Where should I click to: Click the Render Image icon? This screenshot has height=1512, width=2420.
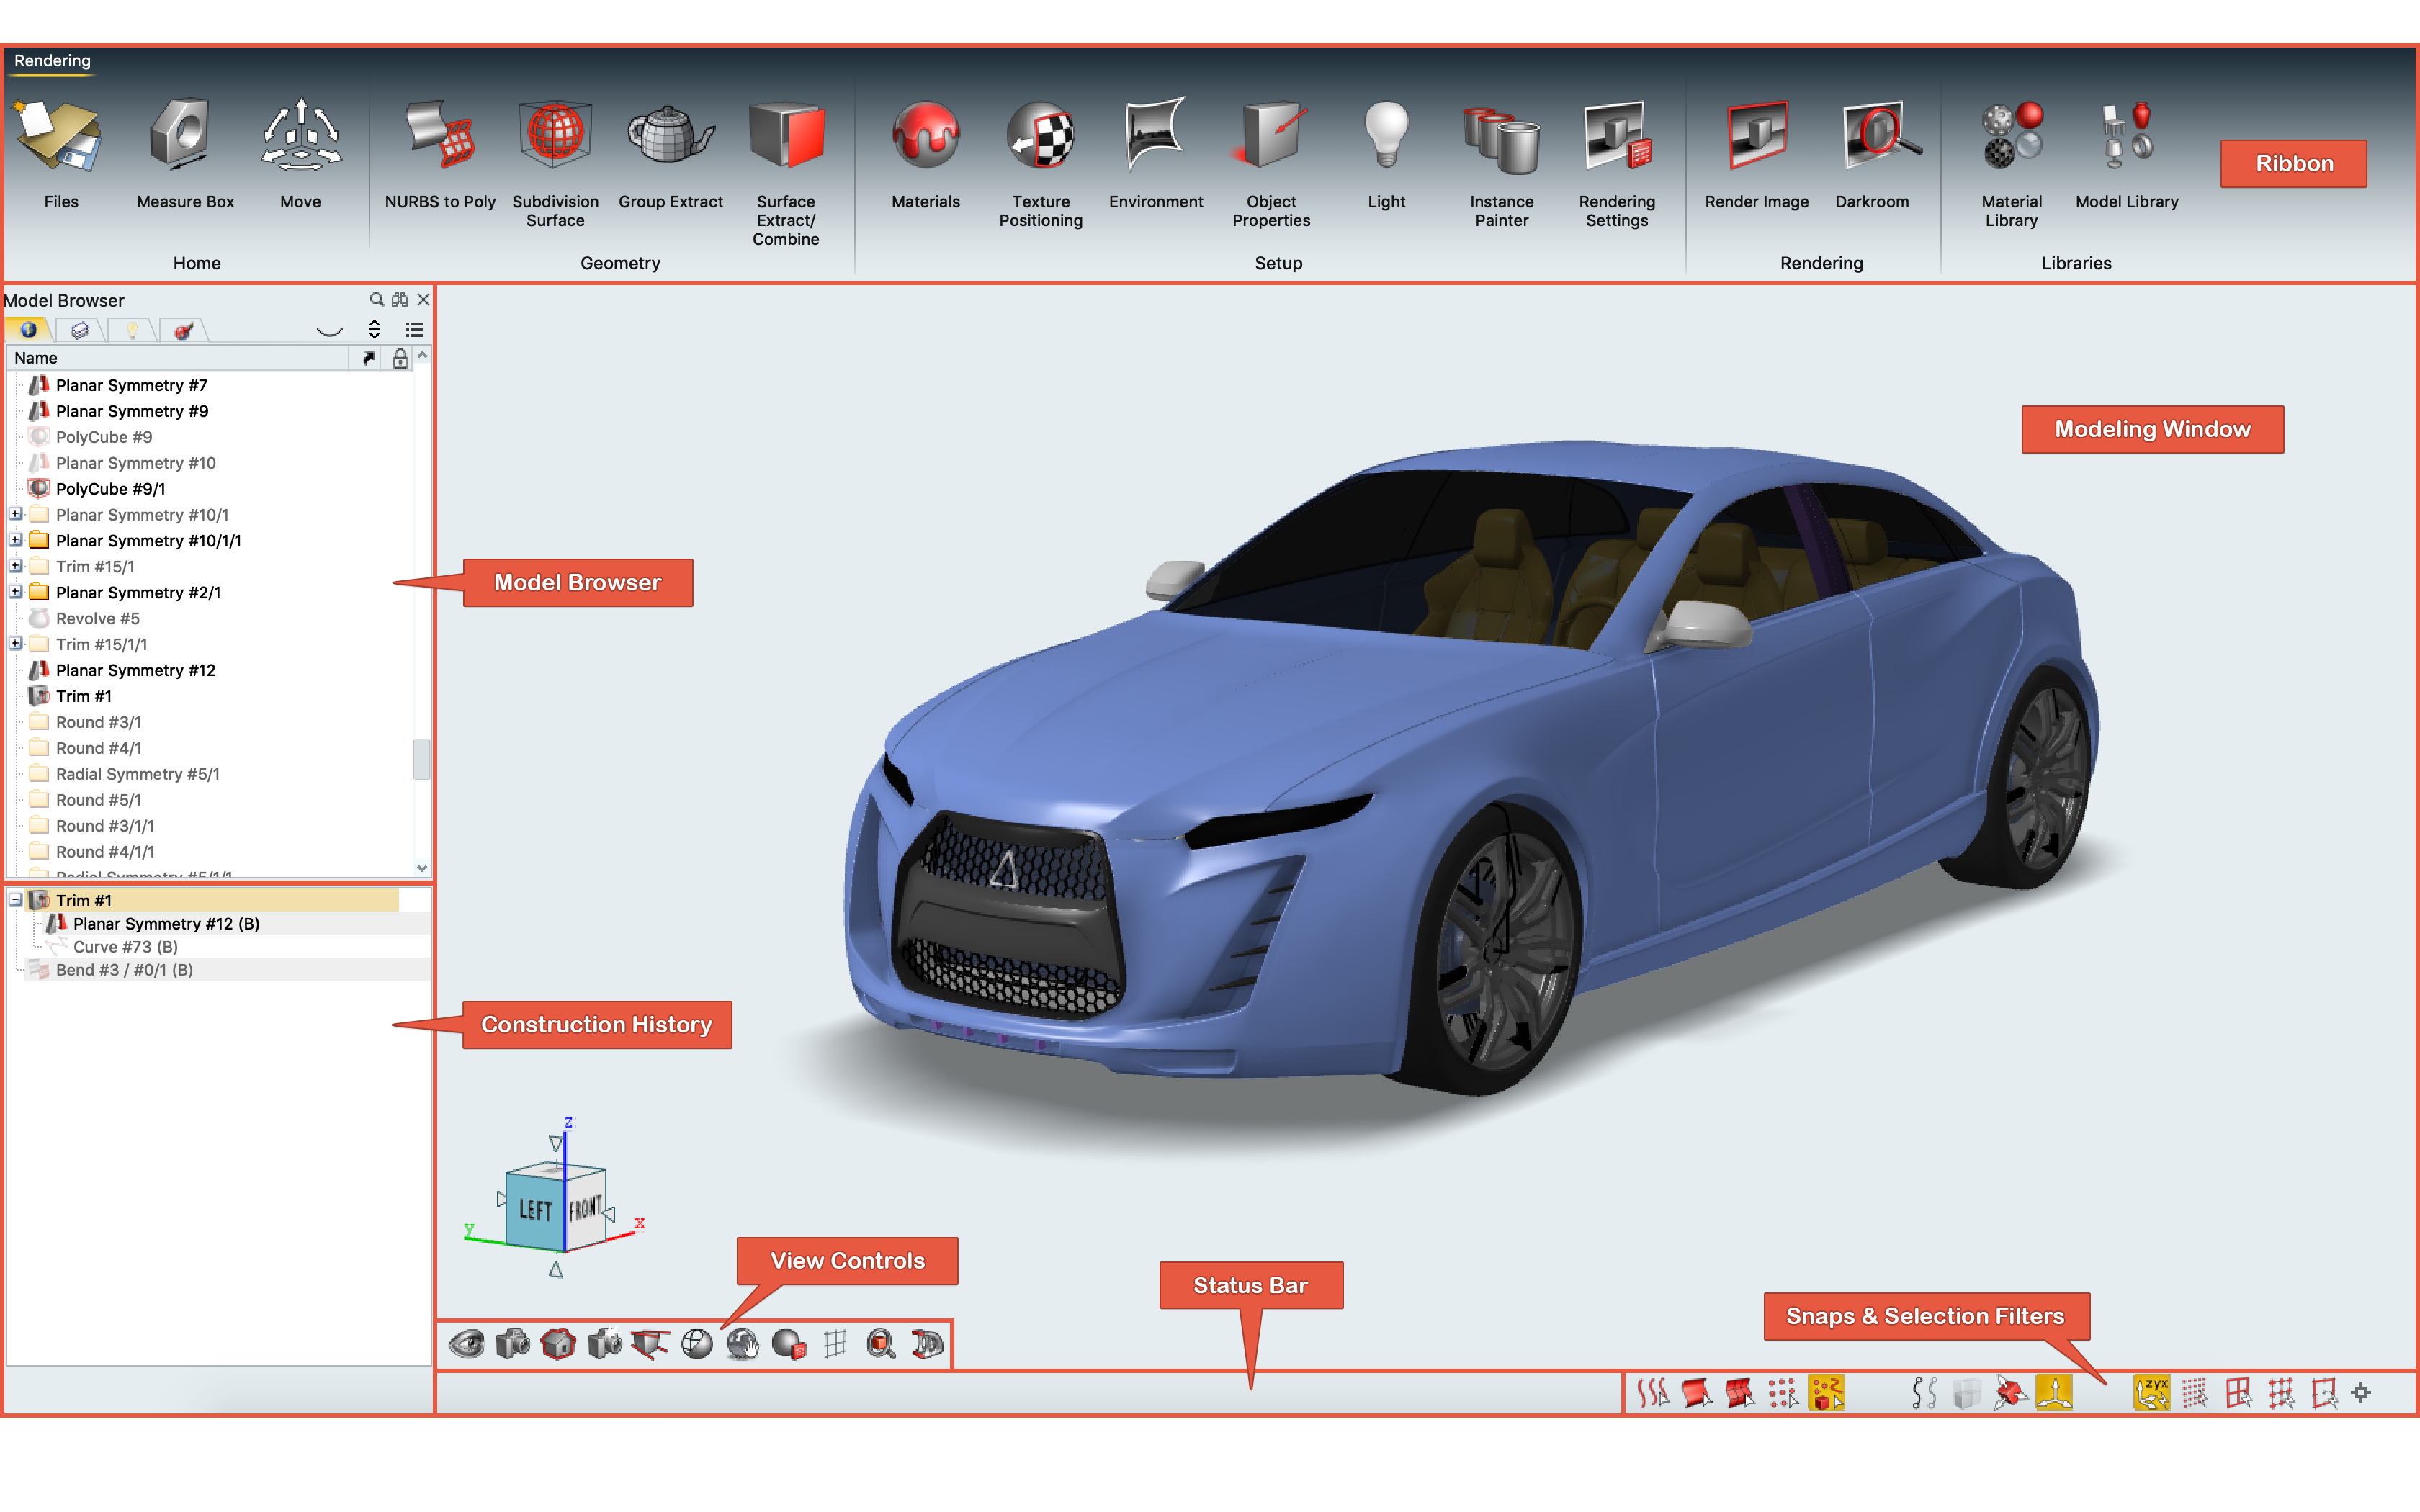[1756, 137]
